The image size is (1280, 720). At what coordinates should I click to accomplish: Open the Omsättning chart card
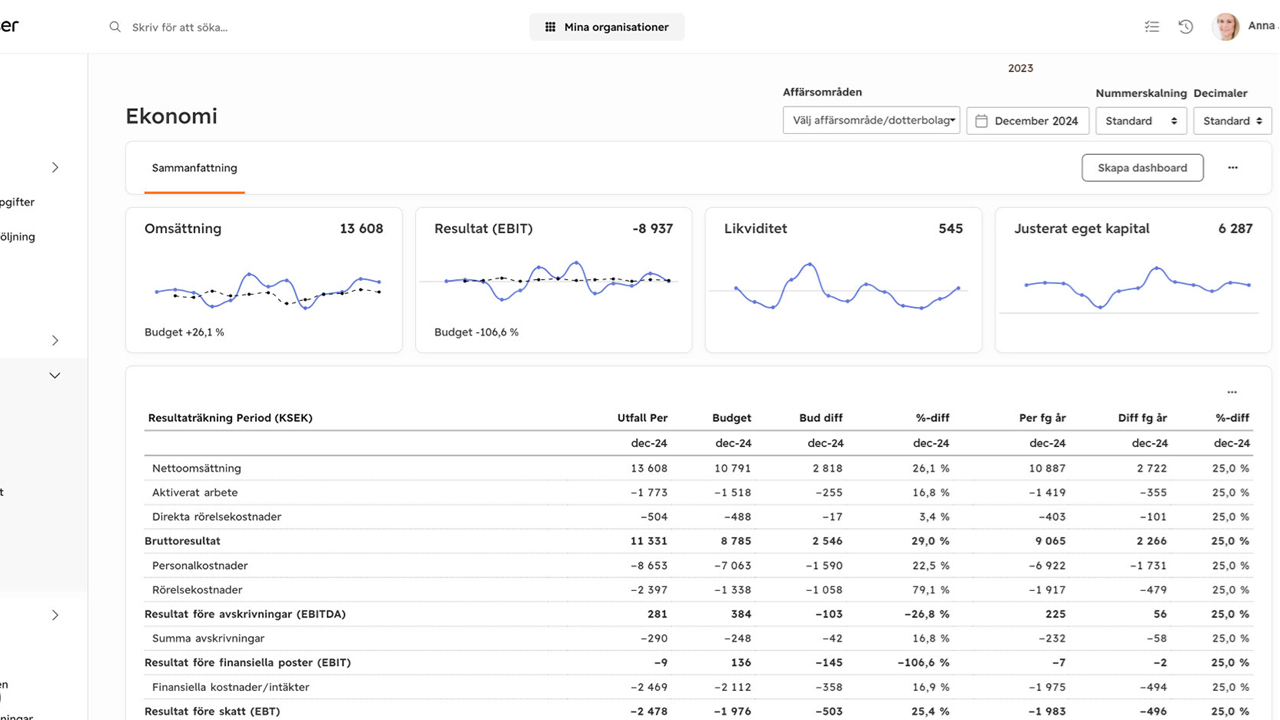click(264, 280)
